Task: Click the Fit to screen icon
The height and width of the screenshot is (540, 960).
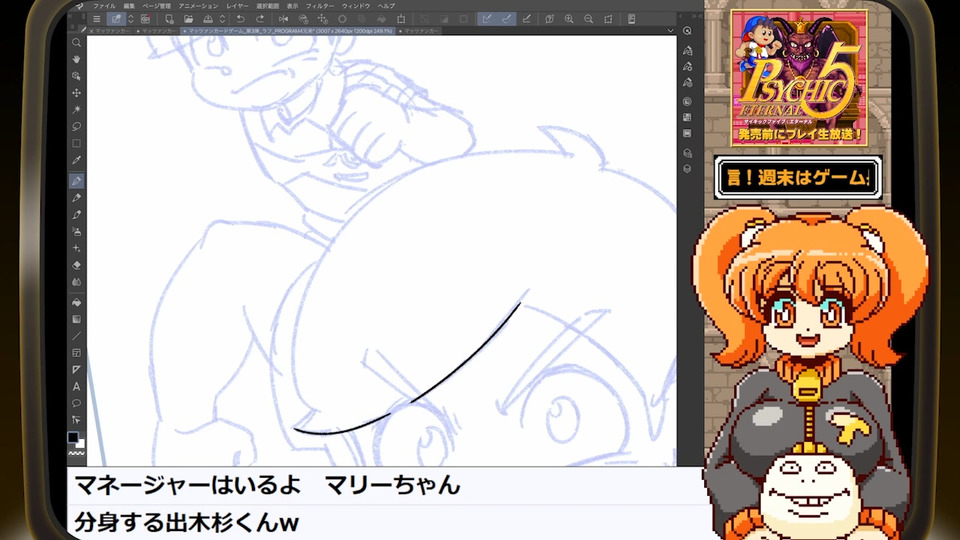Action: [x=608, y=19]
